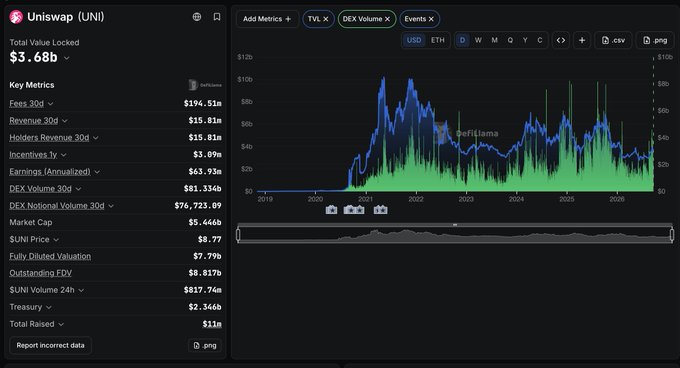The width and height of the screenshot is (680, 368).
Task: Select monthly (M) chart interval
Action: coord(494,40)
